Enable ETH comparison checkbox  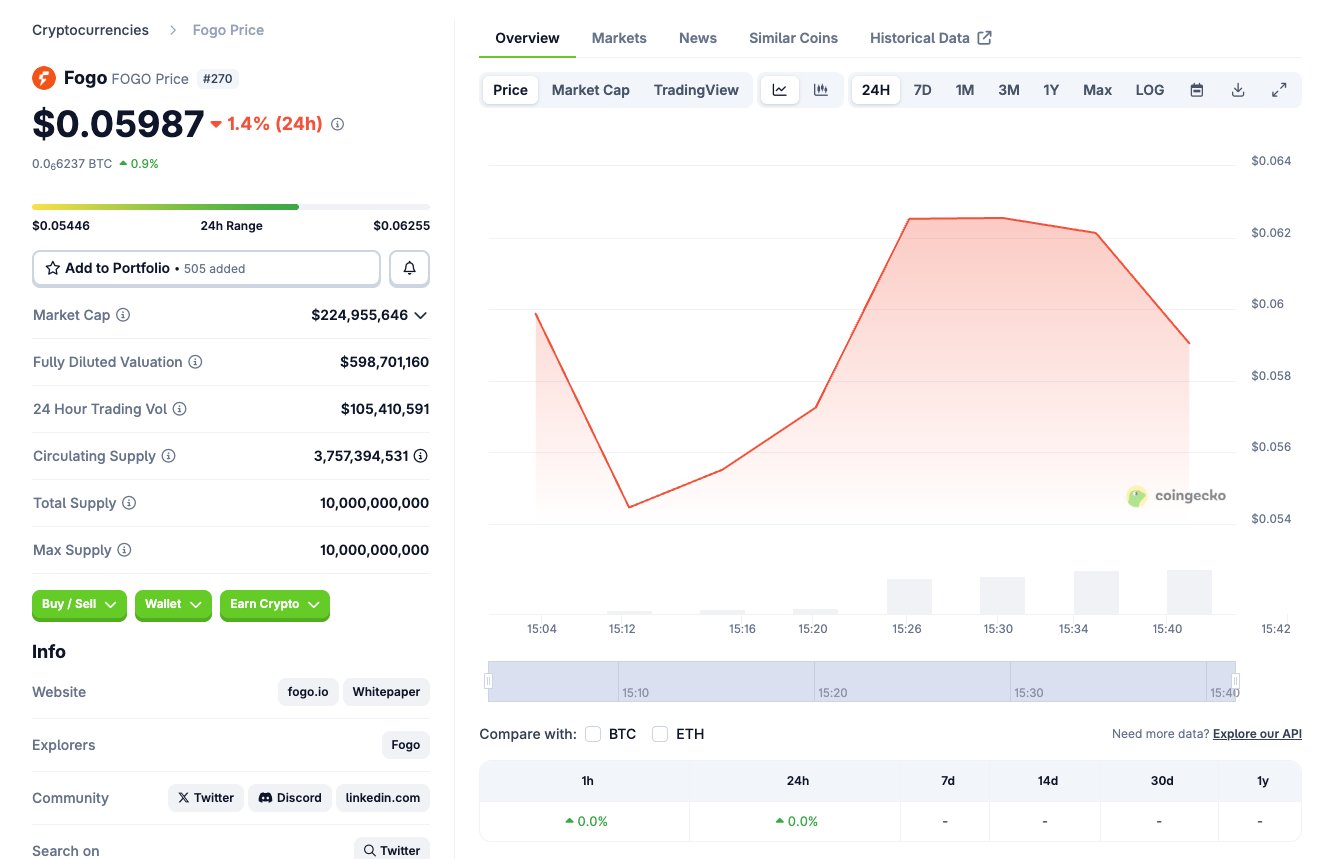(660, 734)
